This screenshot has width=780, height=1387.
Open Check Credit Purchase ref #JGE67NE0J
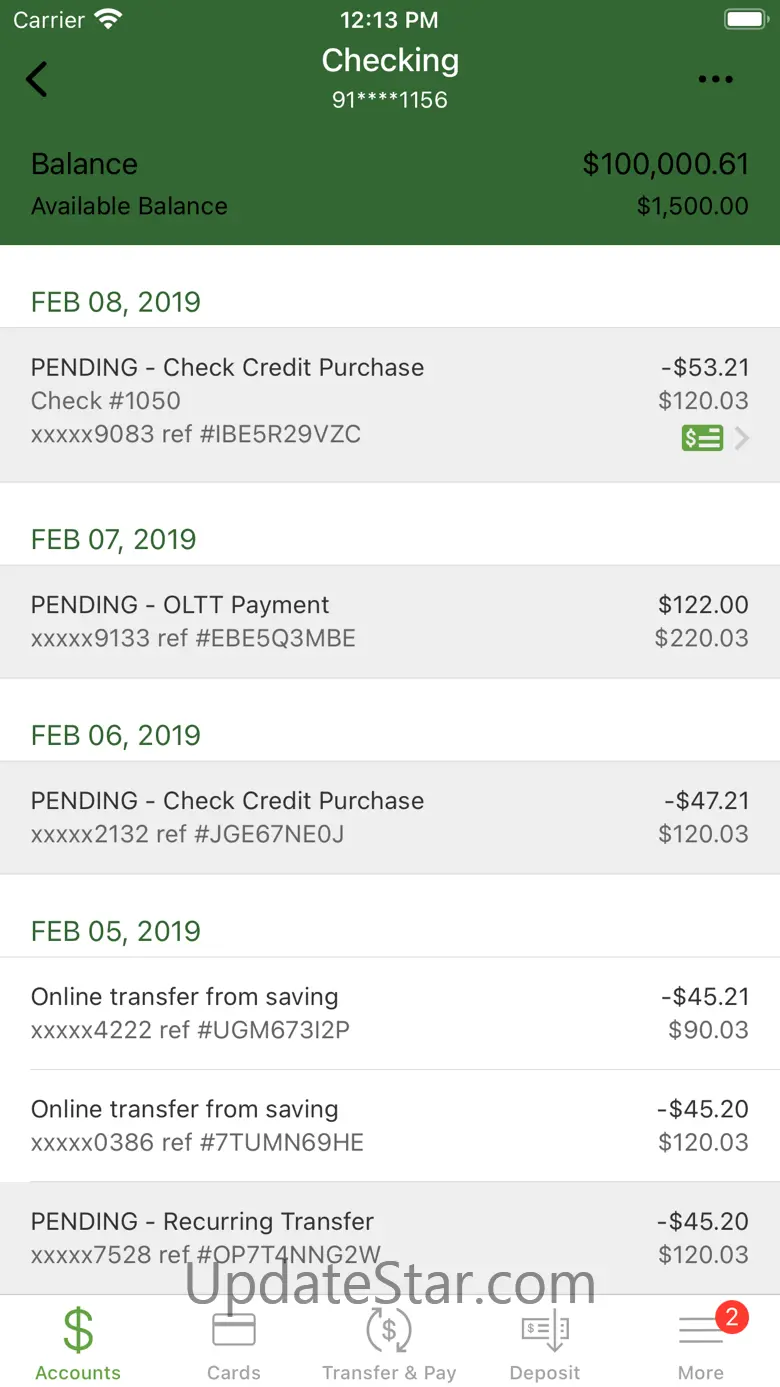coord(390,817)
